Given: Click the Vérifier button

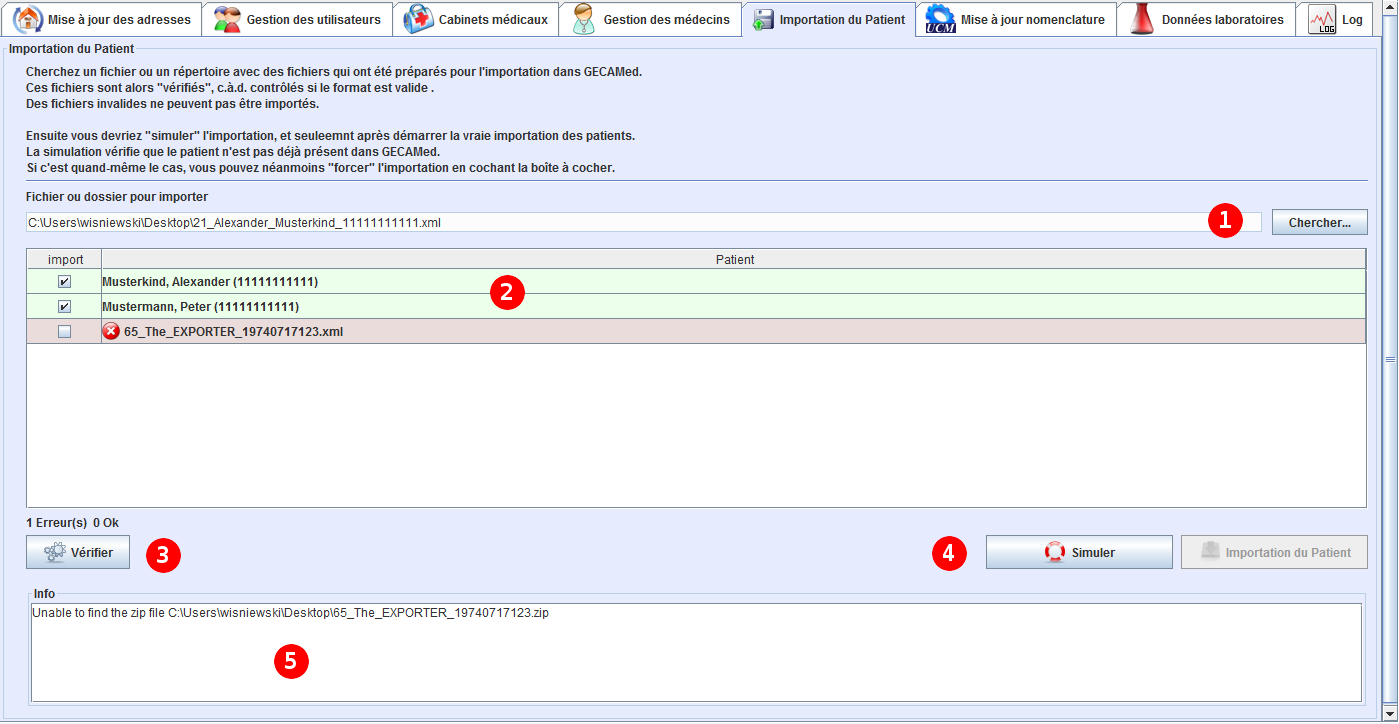Looking at the screenshot, I should tap(78, 552).
